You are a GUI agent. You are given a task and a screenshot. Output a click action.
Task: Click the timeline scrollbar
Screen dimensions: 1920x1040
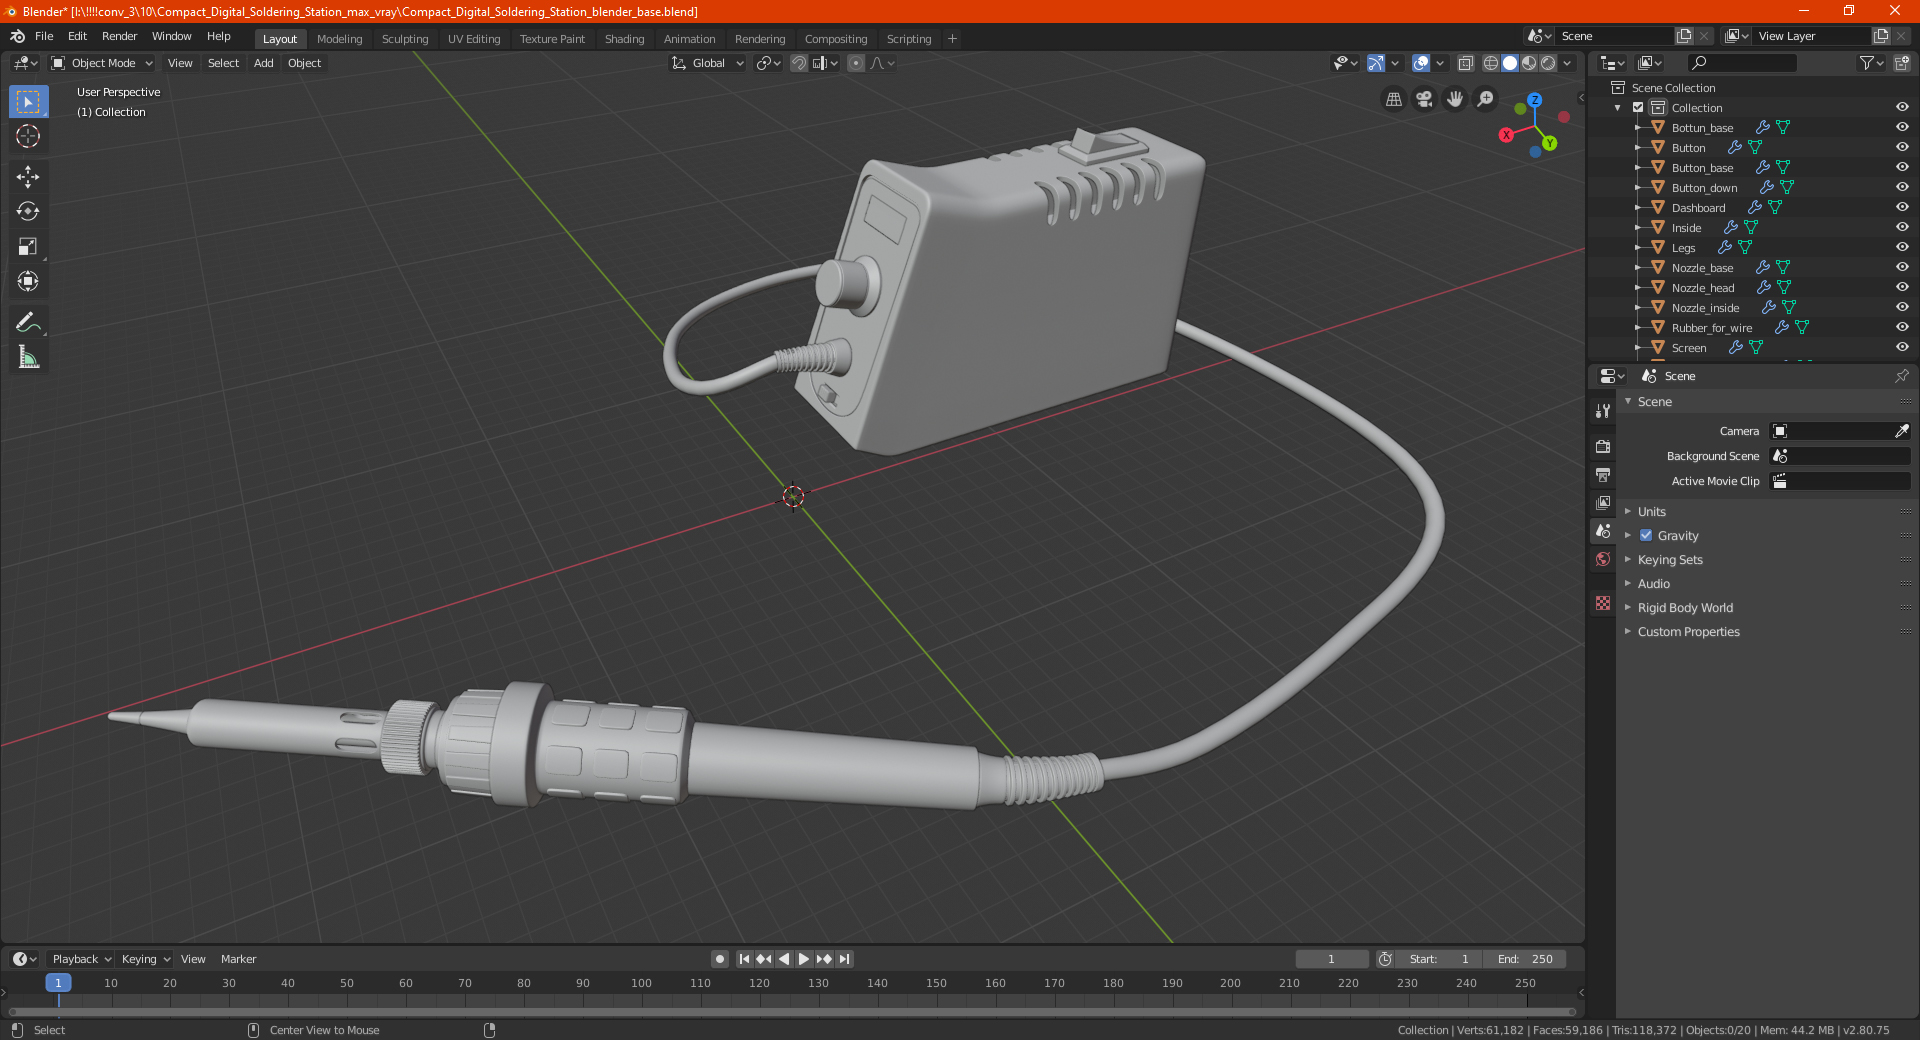pyautogui.click(x=792, y=1012)
